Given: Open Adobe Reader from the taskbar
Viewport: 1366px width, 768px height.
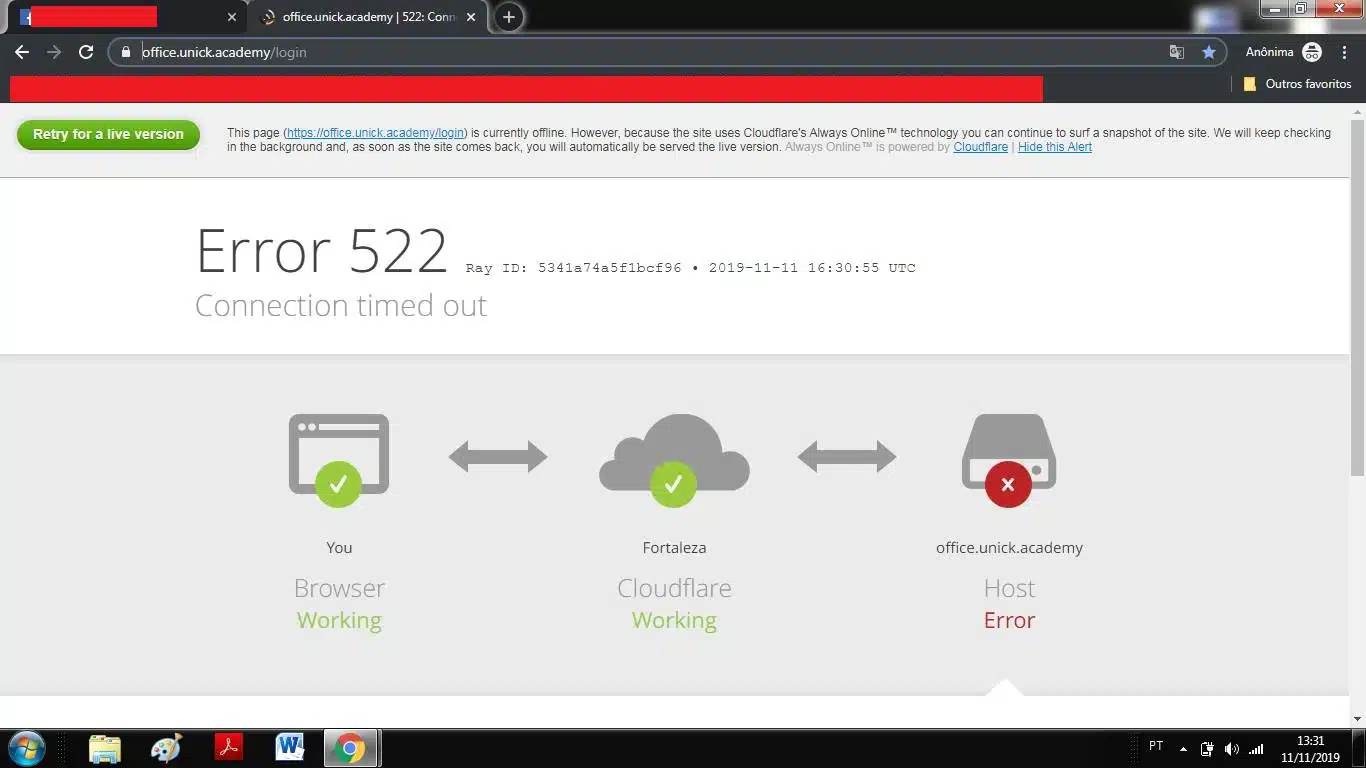Looking at the screenshot, I should pyautogui.click(x=229, y=748).
